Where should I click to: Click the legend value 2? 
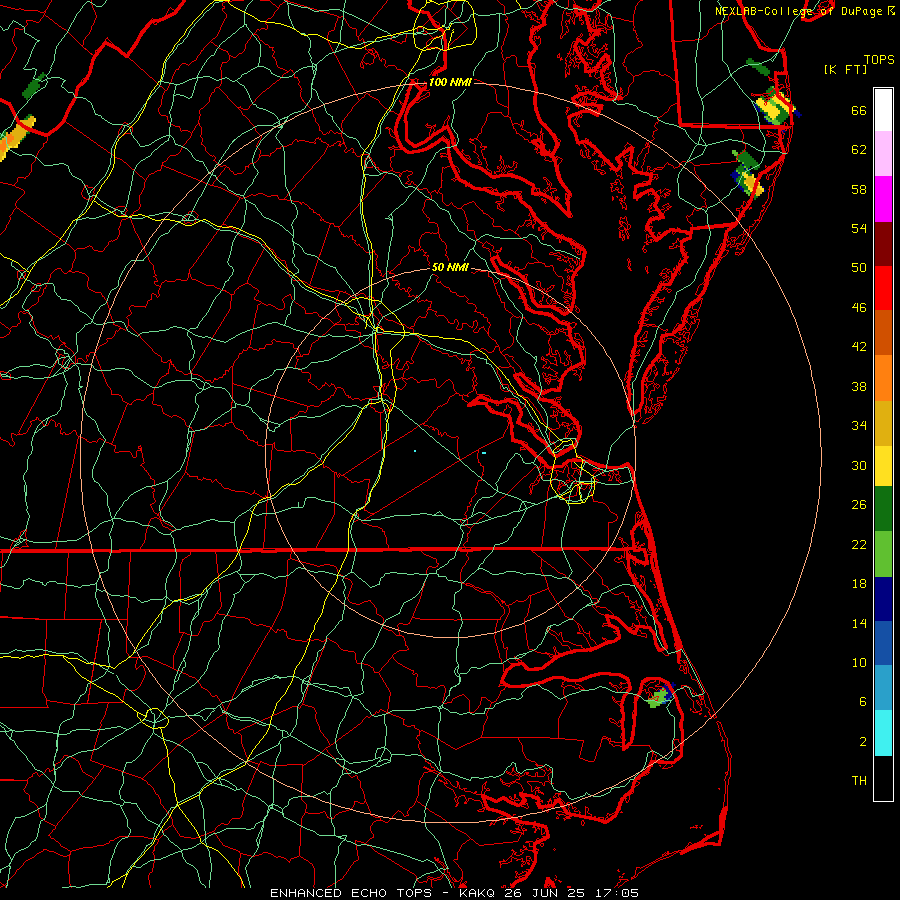863,742
